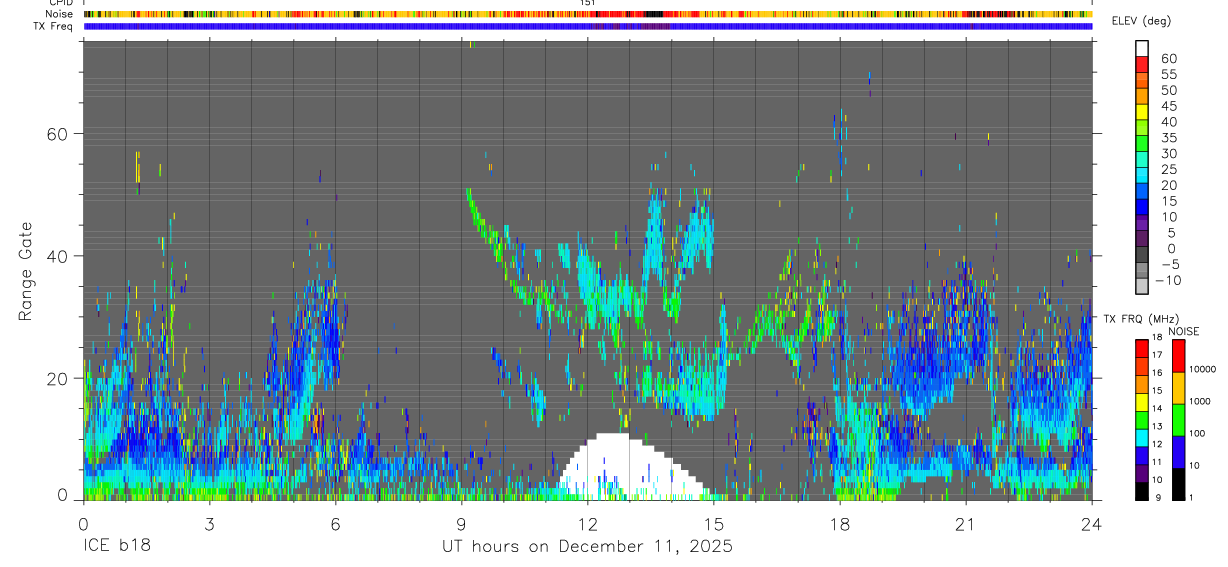This screenshot has width=1228, height=567.
Task: Click the '1' label on NOISE colorbar
Action: (x=1191, y=498)
